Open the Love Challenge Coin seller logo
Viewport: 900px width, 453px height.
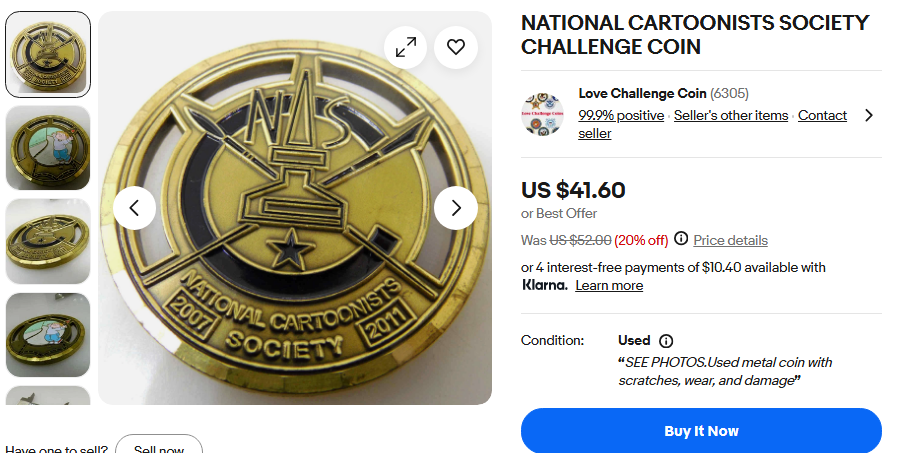(542, 114)
